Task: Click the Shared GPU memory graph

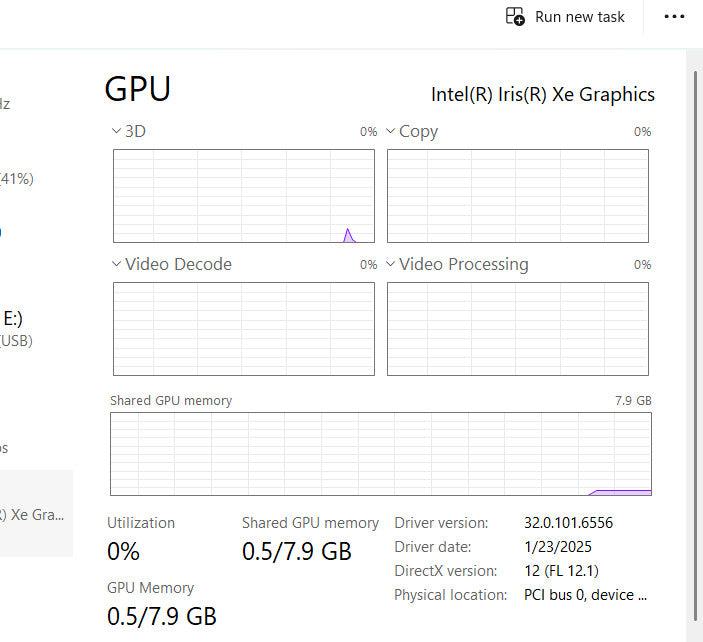Action: [x=380, y=453]
